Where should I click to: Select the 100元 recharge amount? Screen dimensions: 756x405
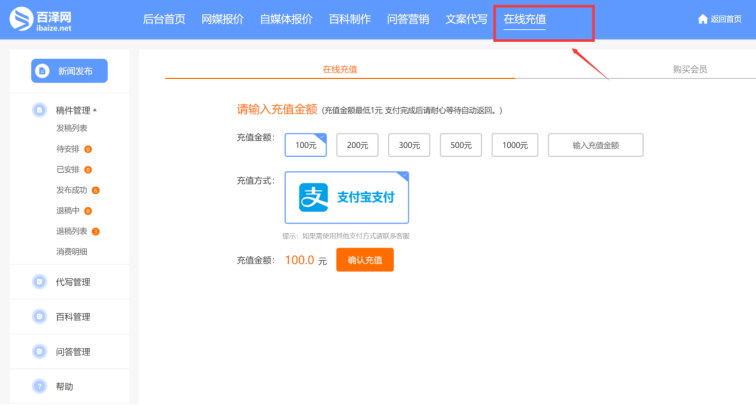[305, 145]
